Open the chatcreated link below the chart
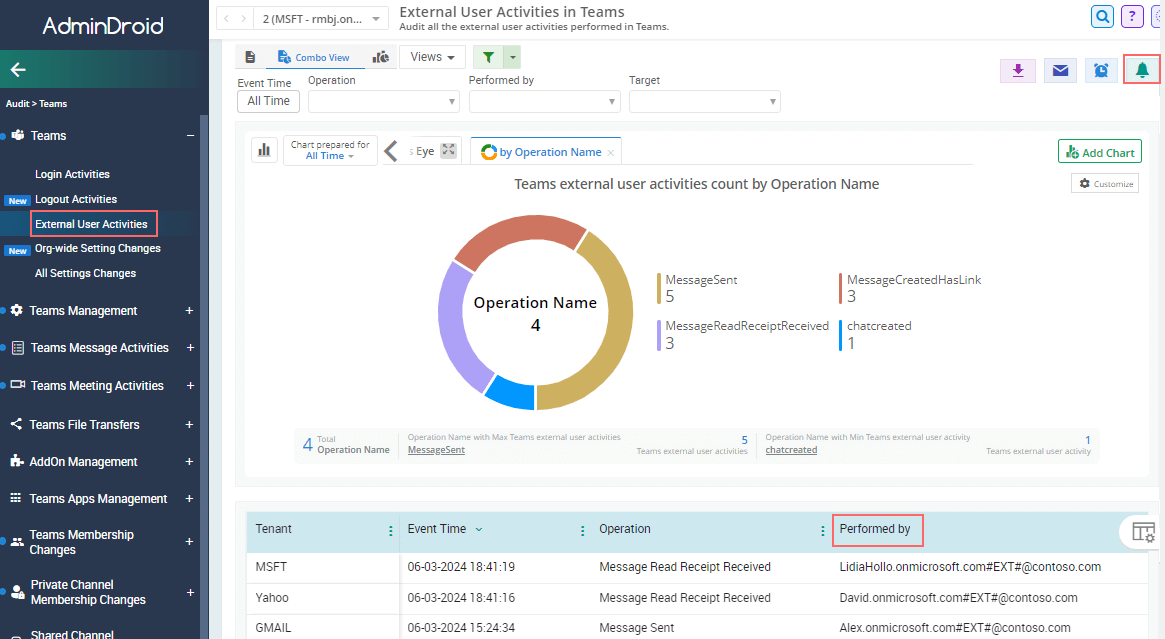 tap(790, 449)
